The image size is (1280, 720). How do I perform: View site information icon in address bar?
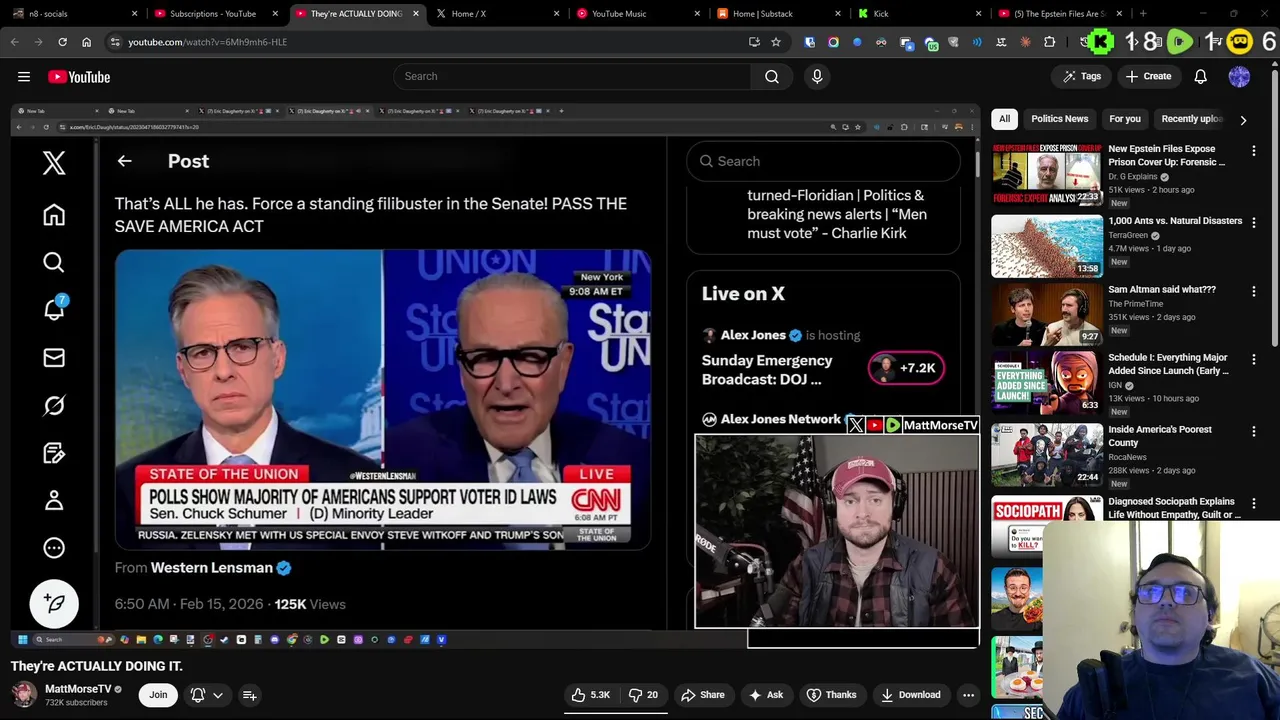115,42
